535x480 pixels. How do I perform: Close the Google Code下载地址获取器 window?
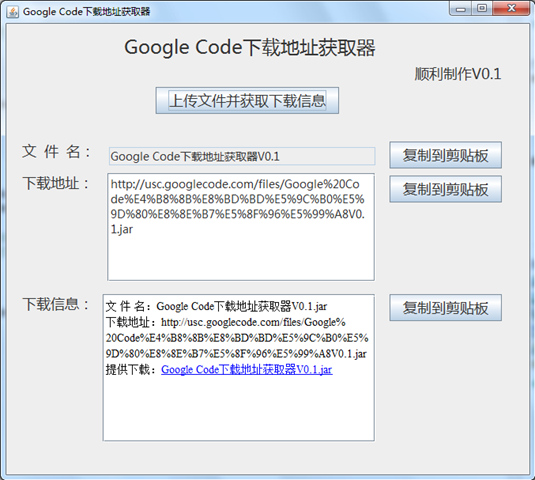pos(511,9)
